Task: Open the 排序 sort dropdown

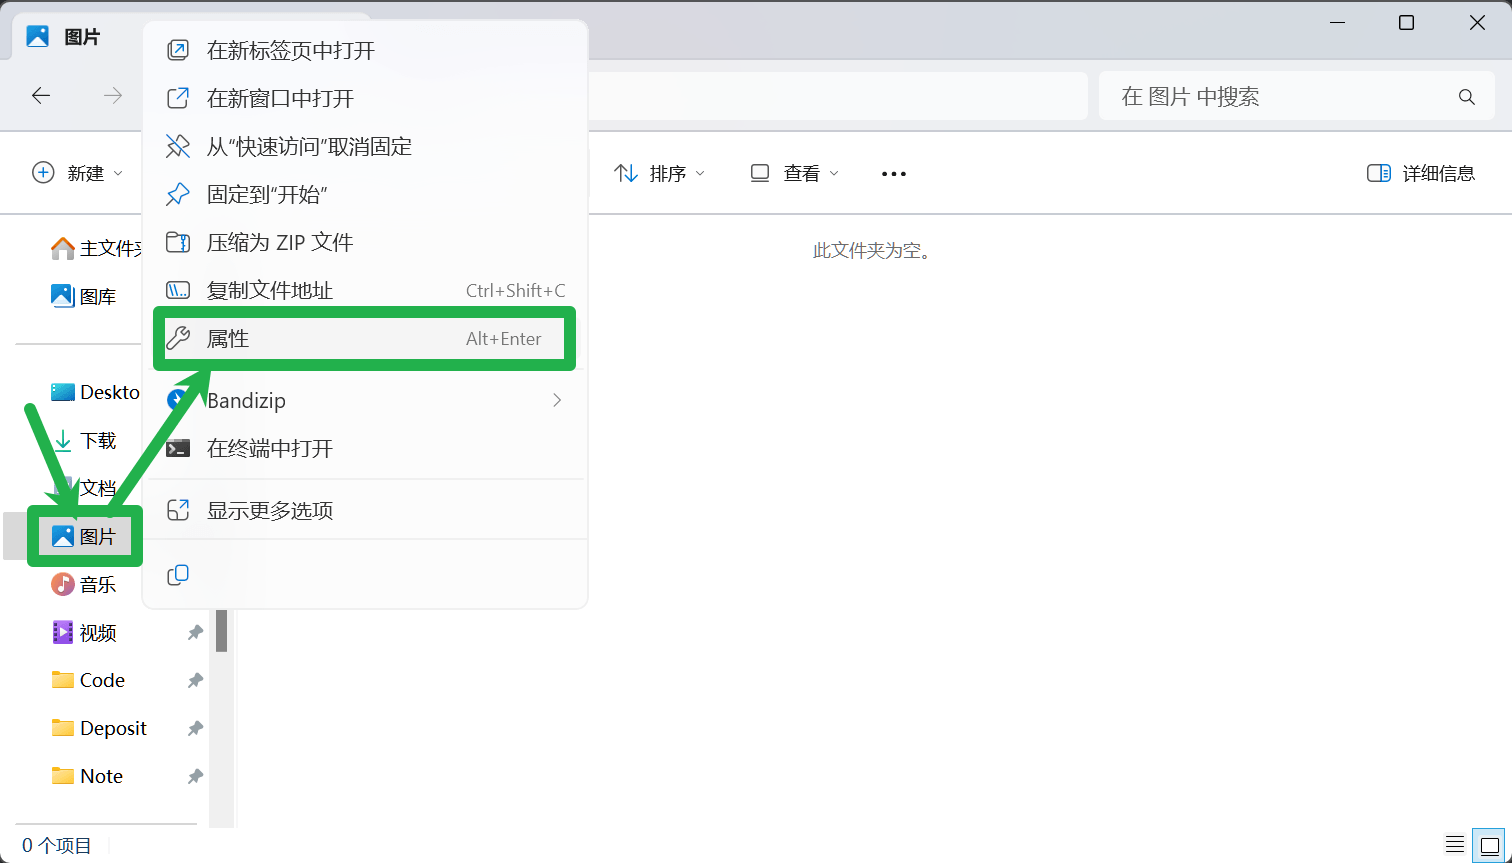Action: [x=660, y=173]
